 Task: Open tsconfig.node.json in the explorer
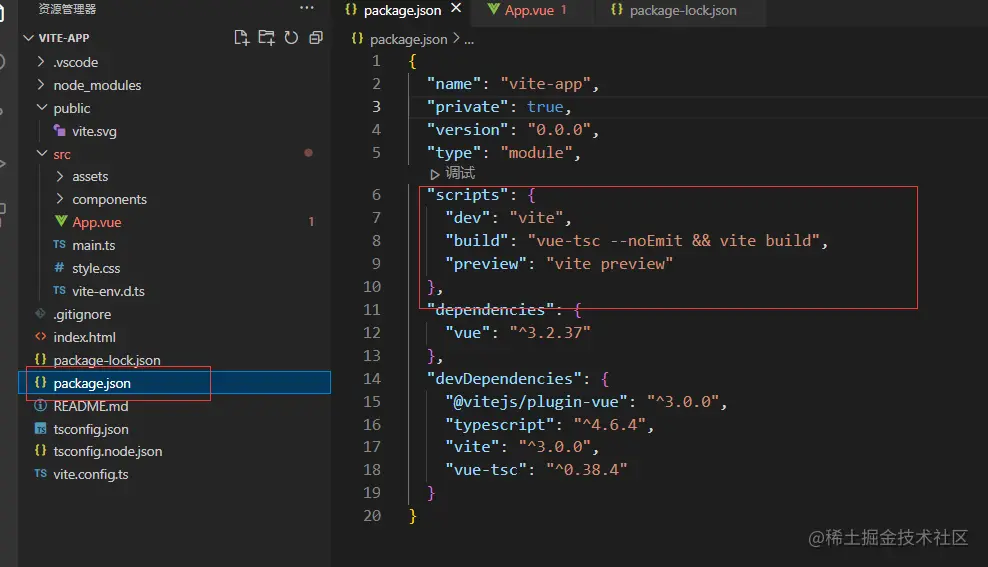pos(108,452)
